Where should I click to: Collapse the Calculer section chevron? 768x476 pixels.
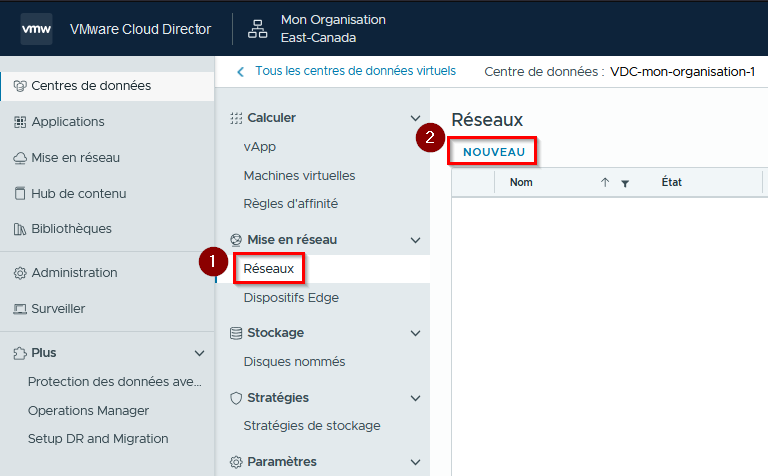coord(415,118)
